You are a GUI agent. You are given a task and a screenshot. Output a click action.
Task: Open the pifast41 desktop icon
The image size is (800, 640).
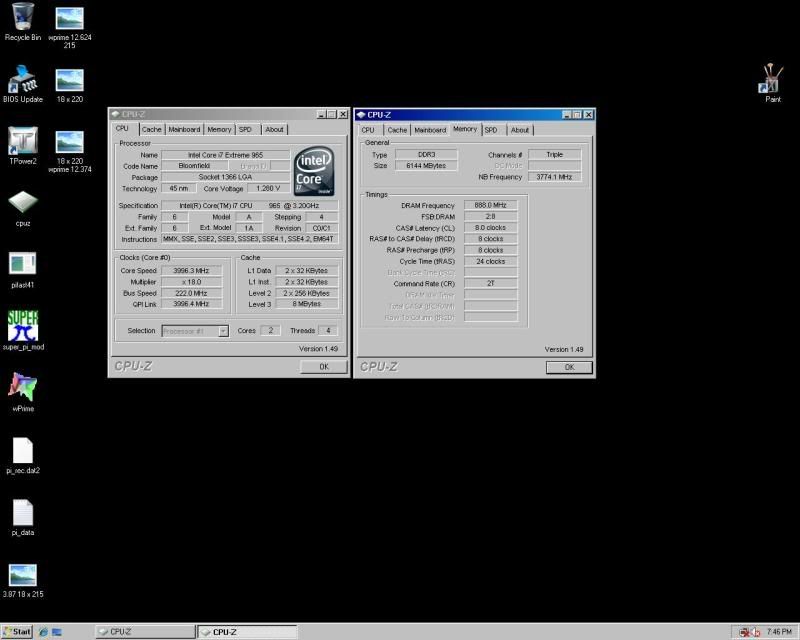[x=22, y=264]
